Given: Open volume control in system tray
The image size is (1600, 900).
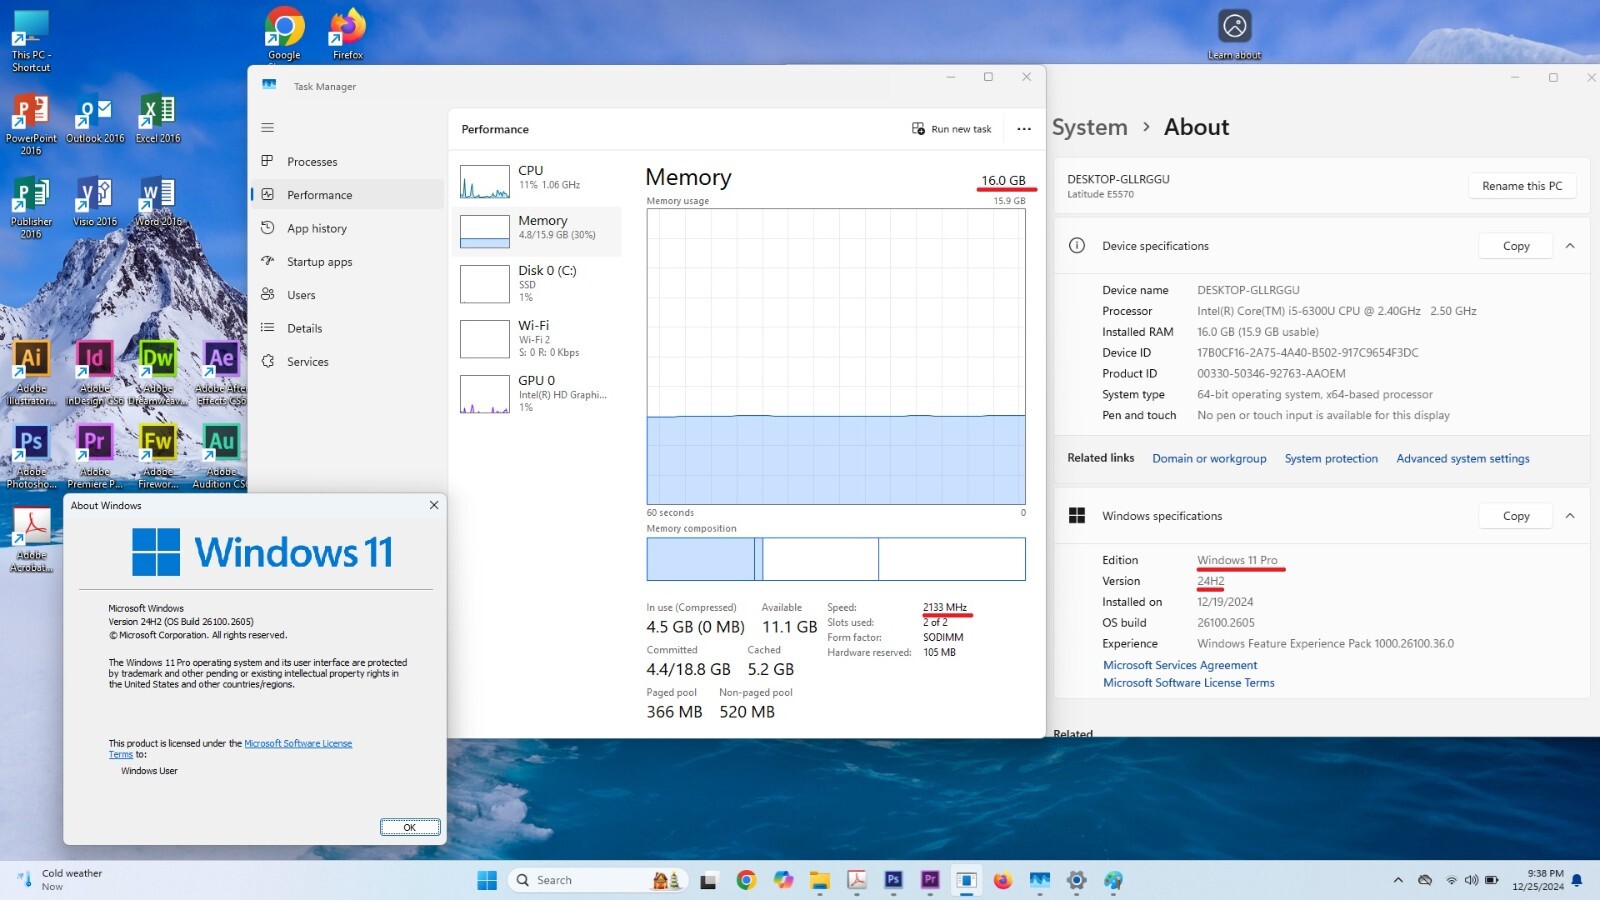Looking at the screenshot, I should pos(1471,880).
